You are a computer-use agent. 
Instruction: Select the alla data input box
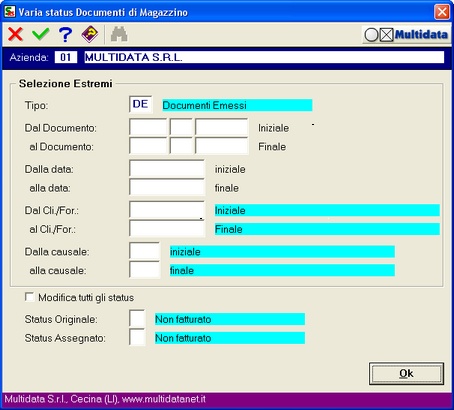coord(167,187)
